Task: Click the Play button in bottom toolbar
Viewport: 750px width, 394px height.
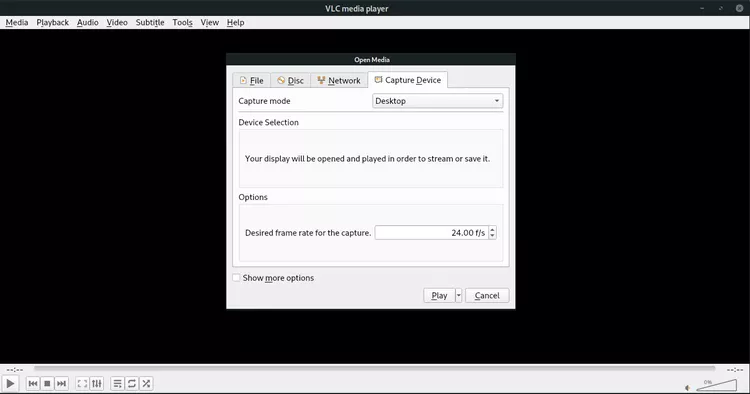Action: [x=10, y=383]
